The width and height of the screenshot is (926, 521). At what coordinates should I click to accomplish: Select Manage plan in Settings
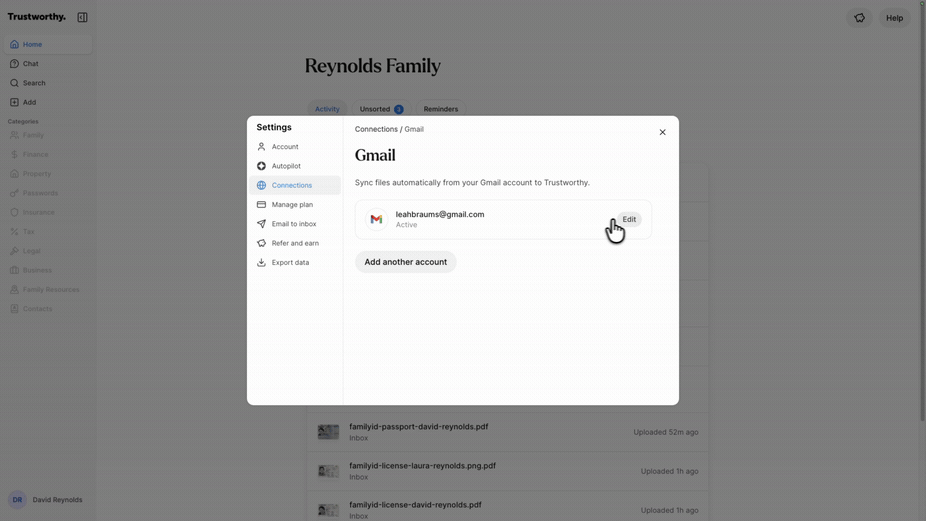click(x=295, y=204)
